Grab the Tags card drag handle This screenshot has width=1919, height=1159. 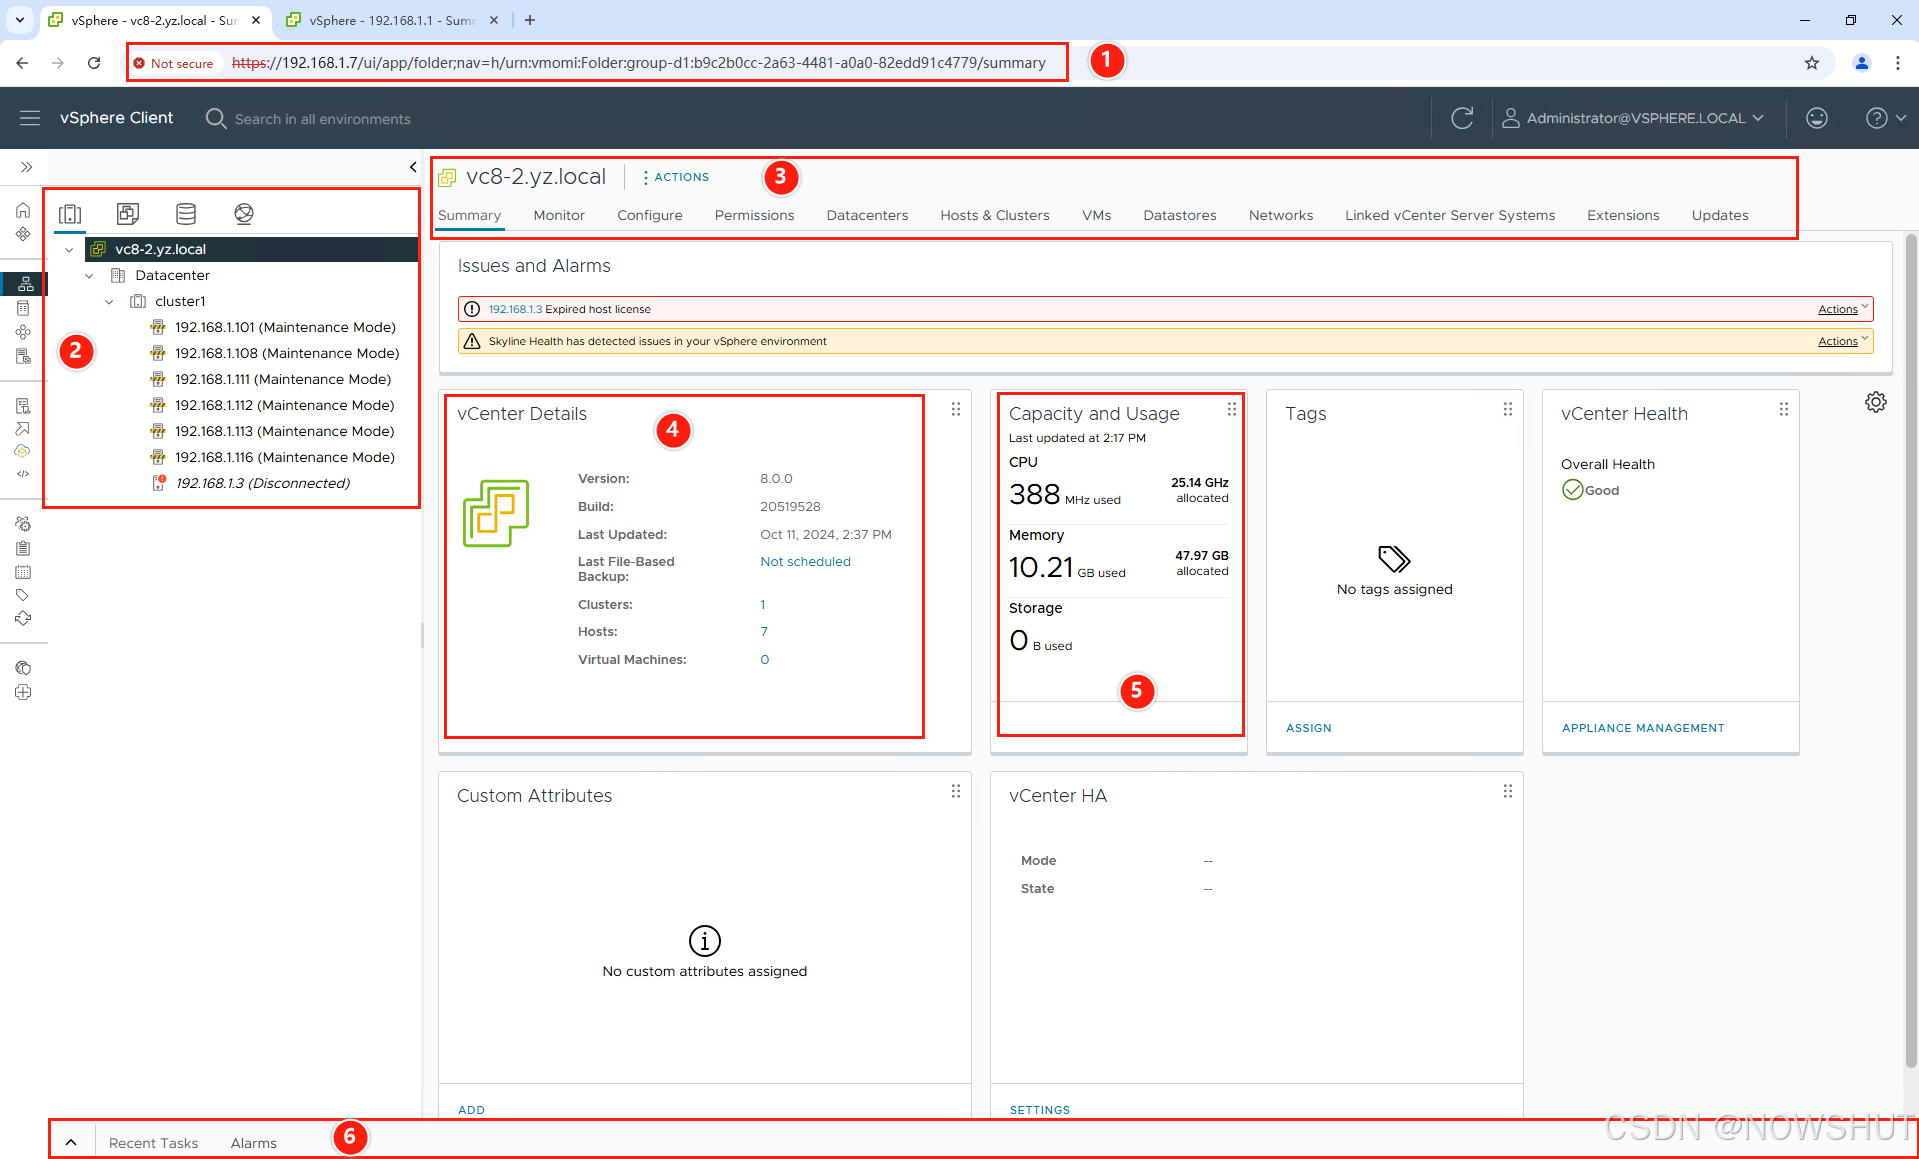pyautogui.click(x=1508, y=409)
